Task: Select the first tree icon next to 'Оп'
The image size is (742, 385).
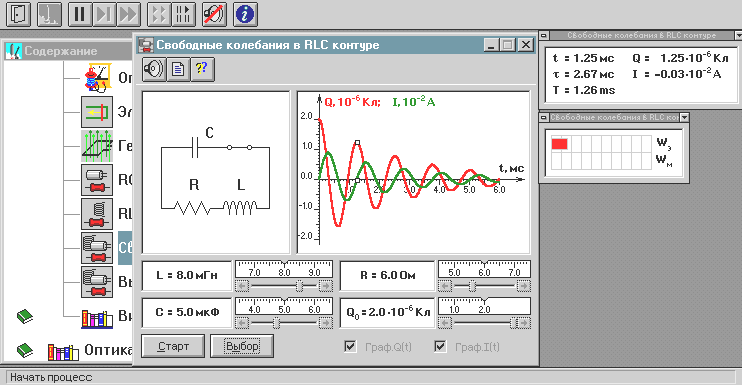Action: 97,78
